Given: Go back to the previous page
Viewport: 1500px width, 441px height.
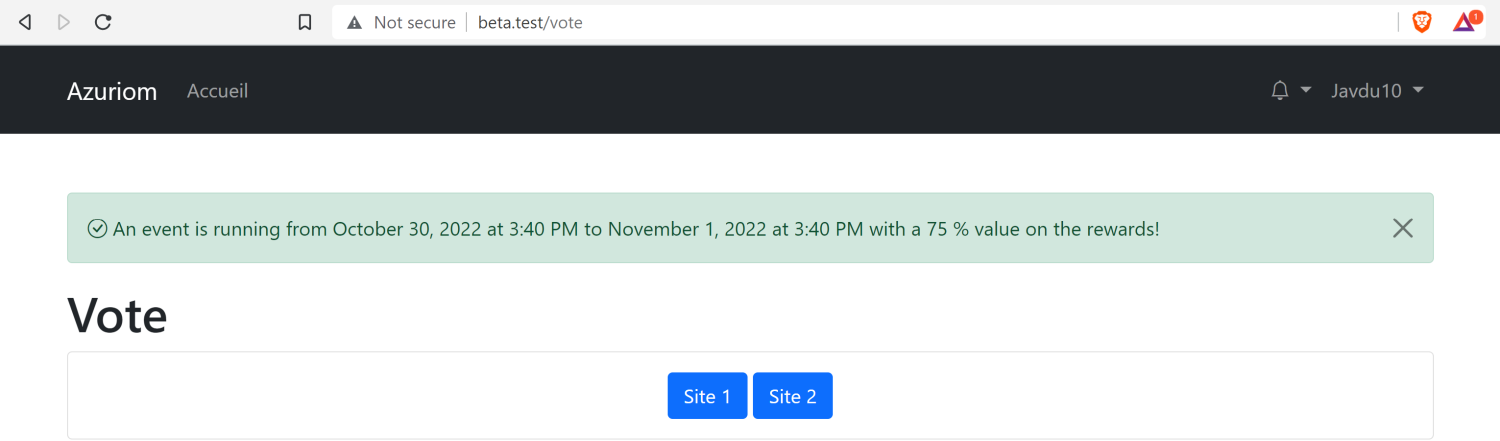Looking at the screenshot, I should (x=26, y=22).
